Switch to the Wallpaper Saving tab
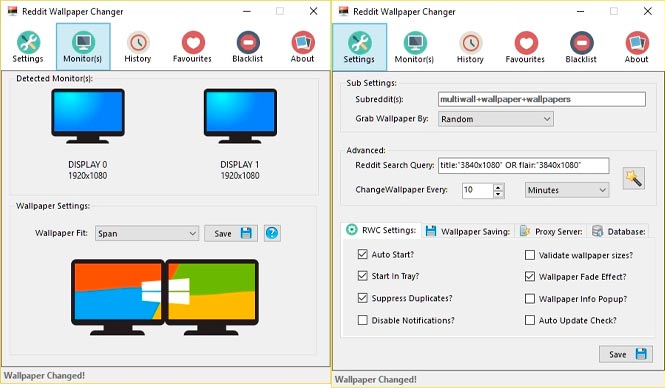665x388 pixels. pos(468,231)
